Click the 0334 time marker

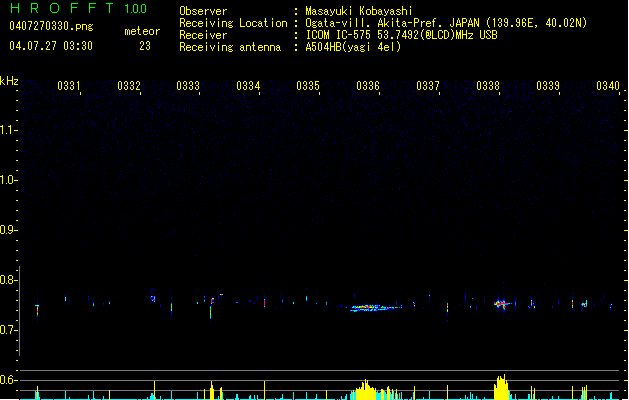[x=248, y=86]
